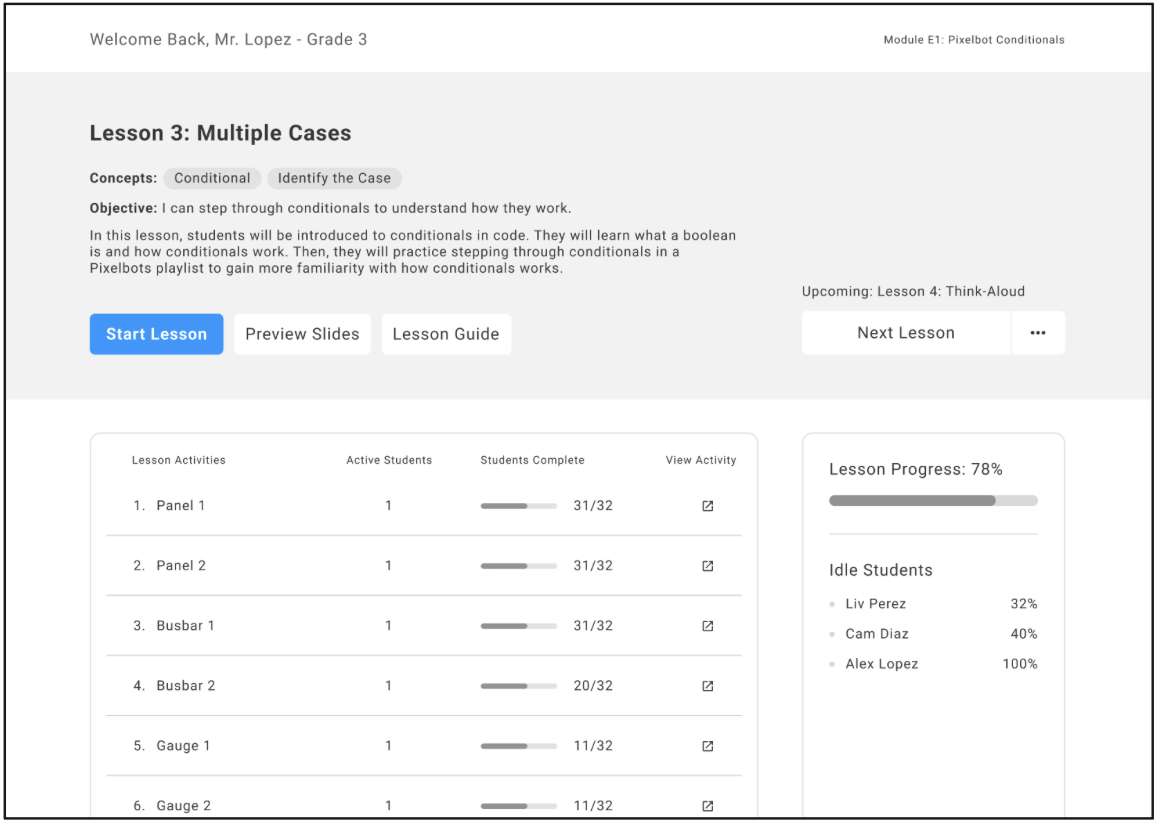Open Panel 2 activity view icon
The width and height of the screenshot is (1160, 826).
click(x=707, y=566)
